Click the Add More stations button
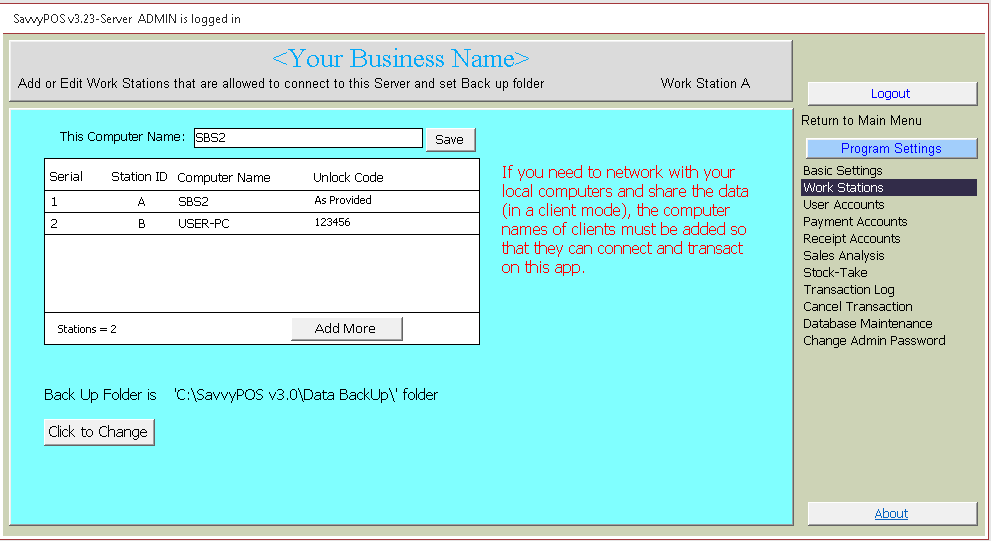 tap(346, 329)
